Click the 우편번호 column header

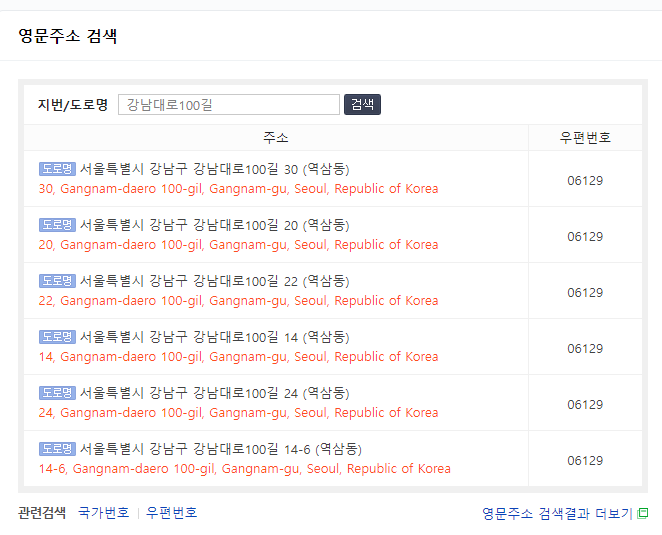(x=585, y=137)
